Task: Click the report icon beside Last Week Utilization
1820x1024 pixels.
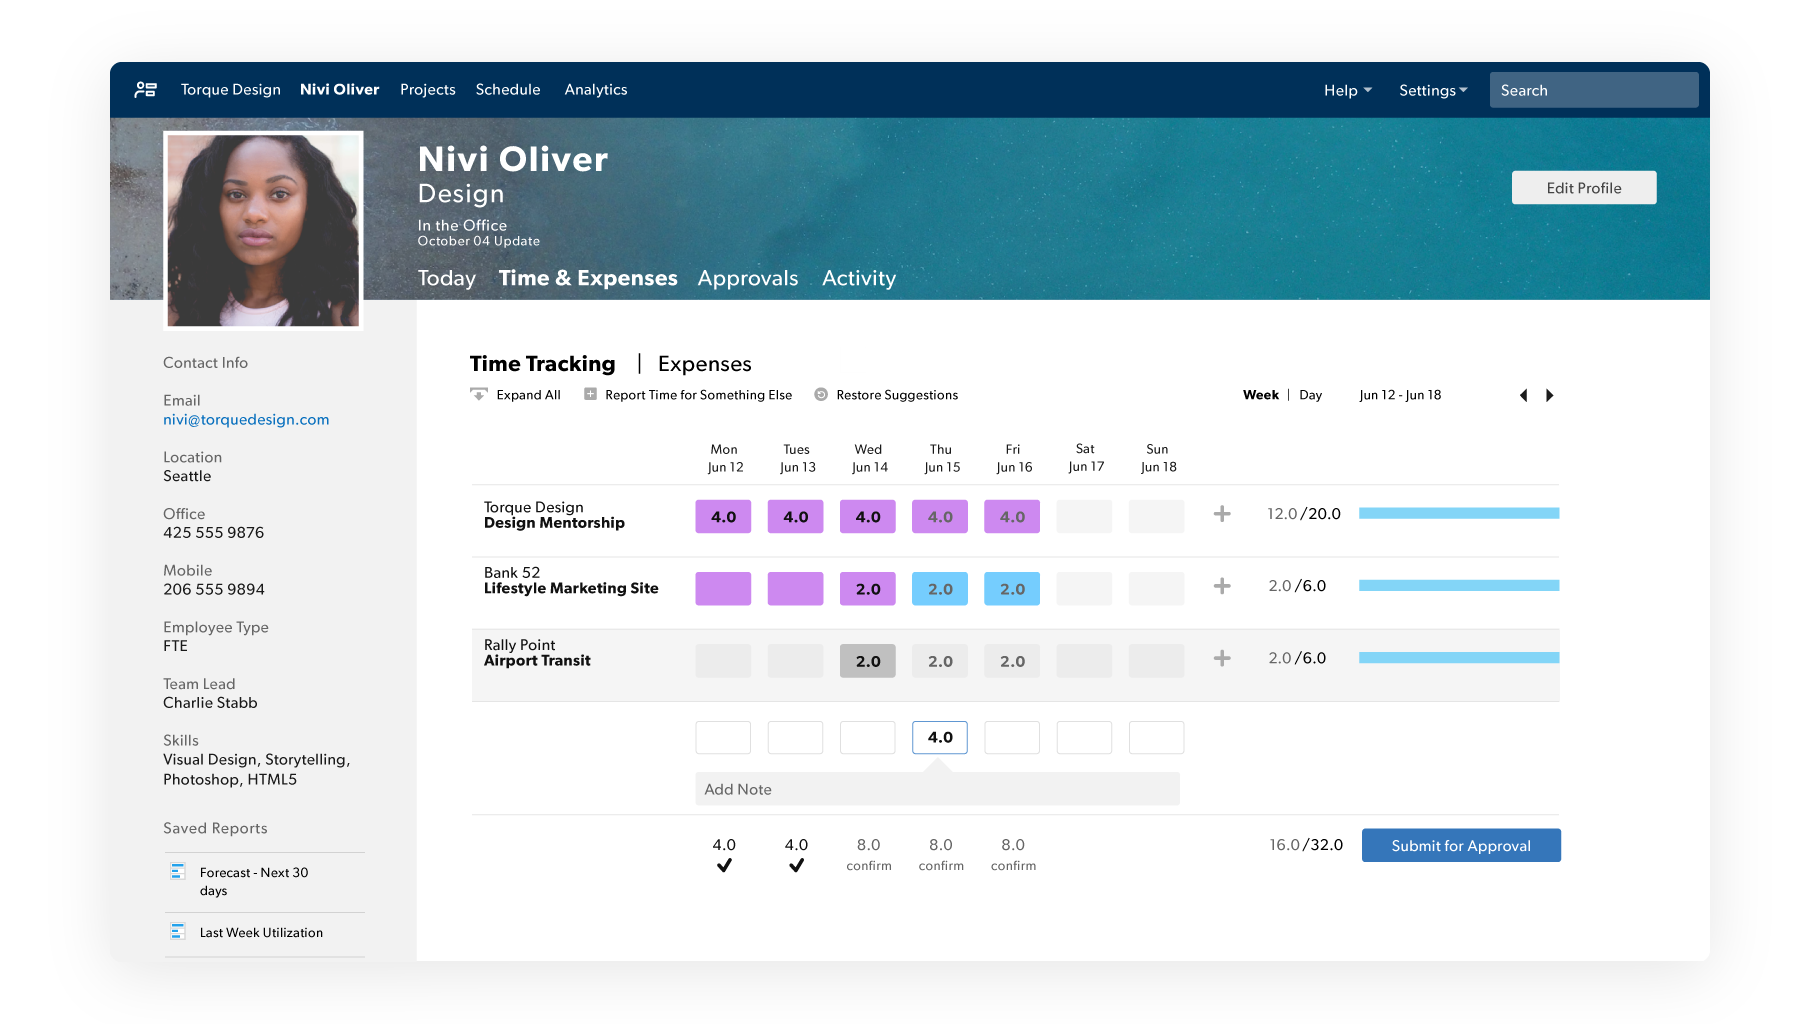Action: tap(178, 930)
